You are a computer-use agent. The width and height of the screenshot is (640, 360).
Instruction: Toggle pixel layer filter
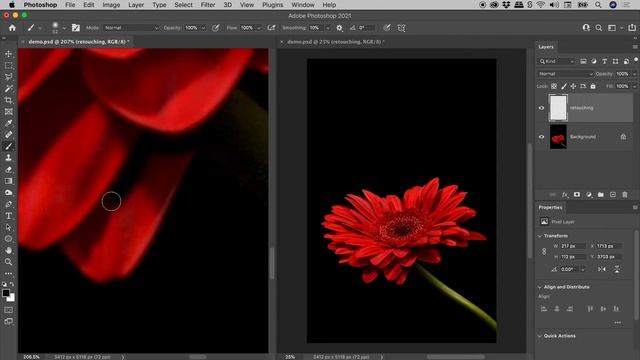(583, 61)
